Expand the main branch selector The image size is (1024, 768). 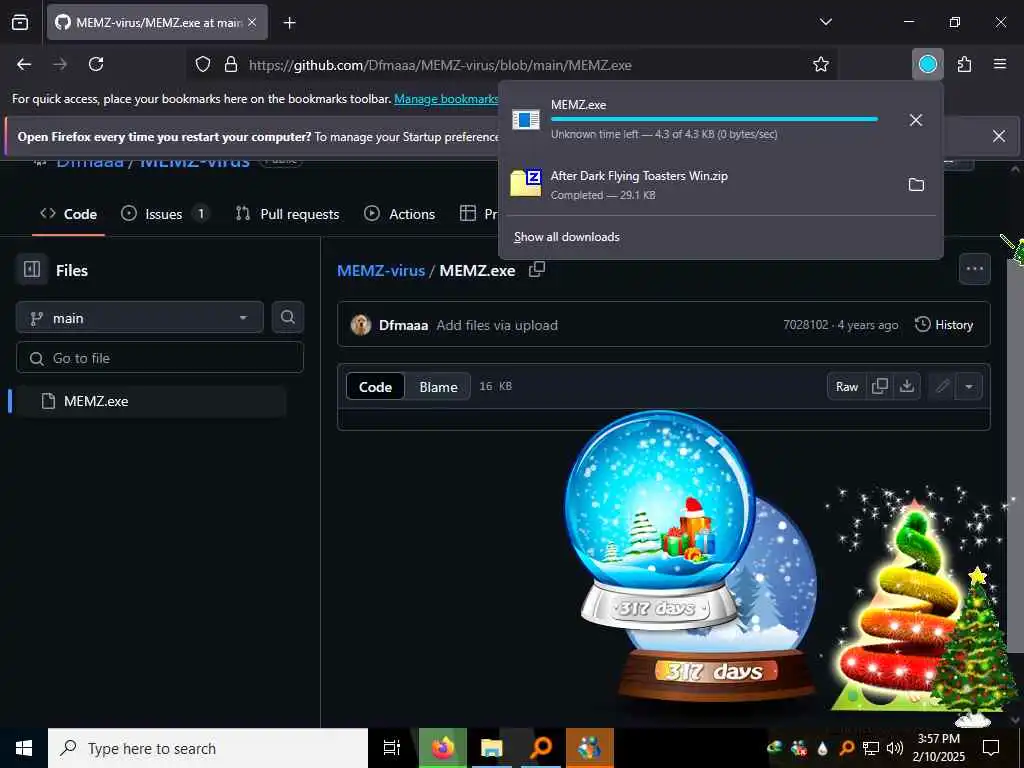pos(140,318)
